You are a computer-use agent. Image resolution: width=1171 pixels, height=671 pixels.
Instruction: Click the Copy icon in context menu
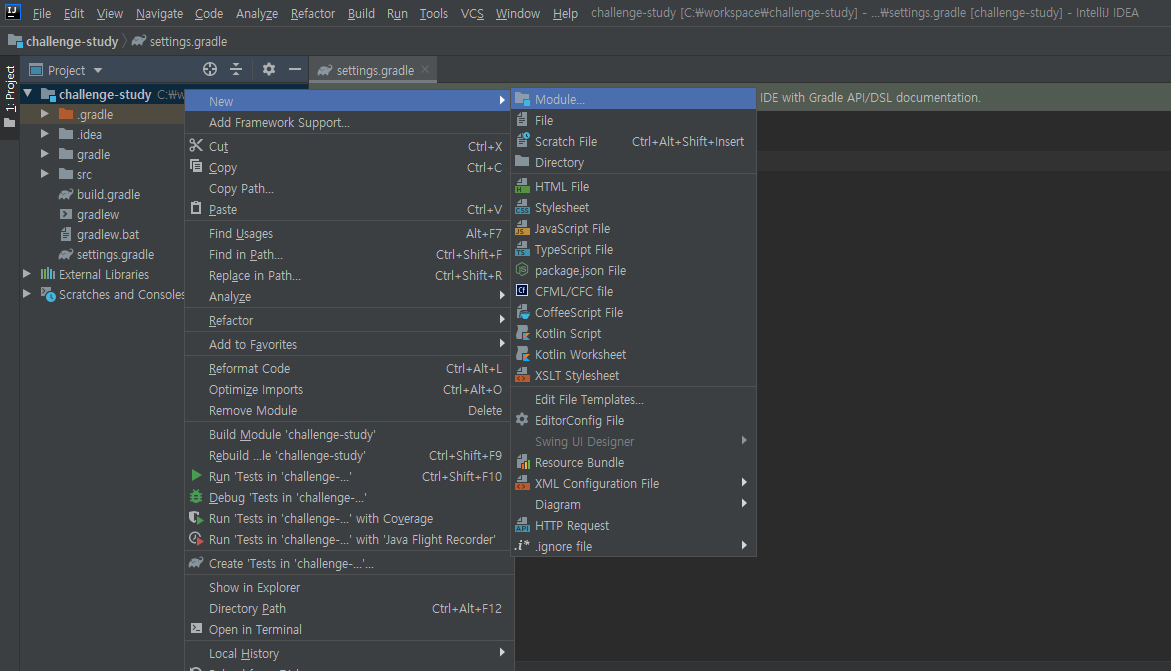point(196,167)
